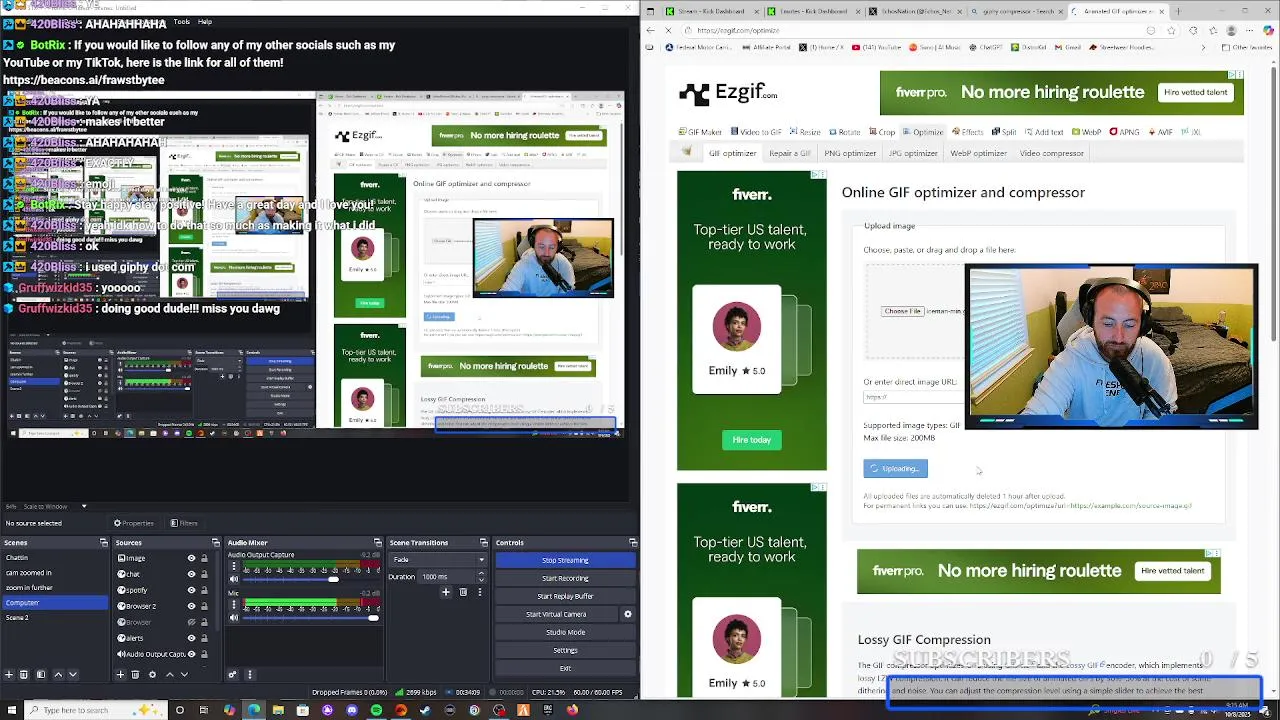Open advanced audio properties gears icon
This screenshot has width=1280, height=720.
(232, 674)
